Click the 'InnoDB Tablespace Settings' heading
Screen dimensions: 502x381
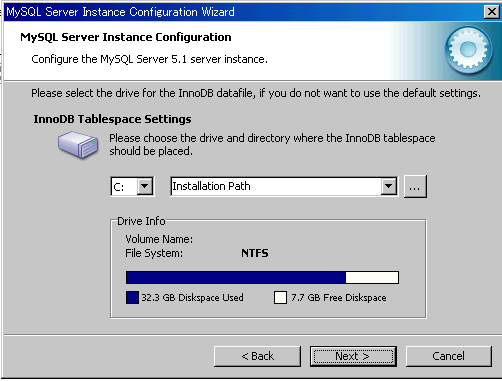coord(112,119)
